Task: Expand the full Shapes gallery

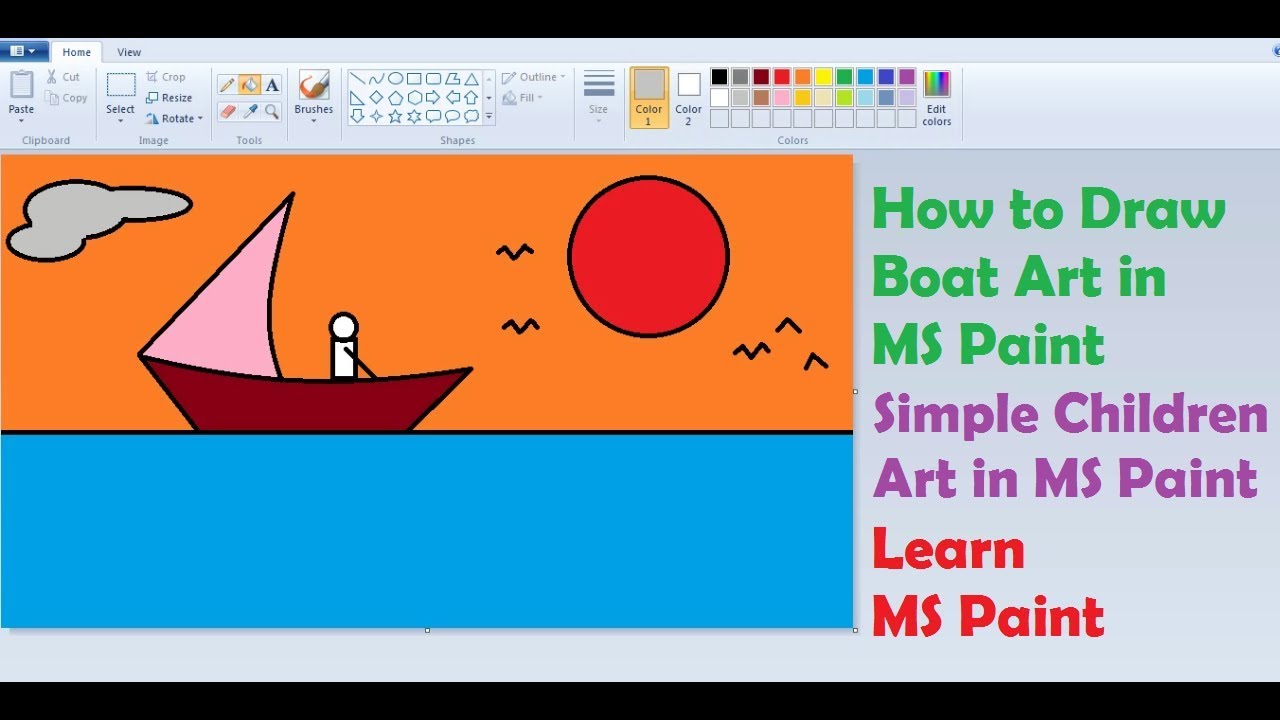Action: [489, 116]
